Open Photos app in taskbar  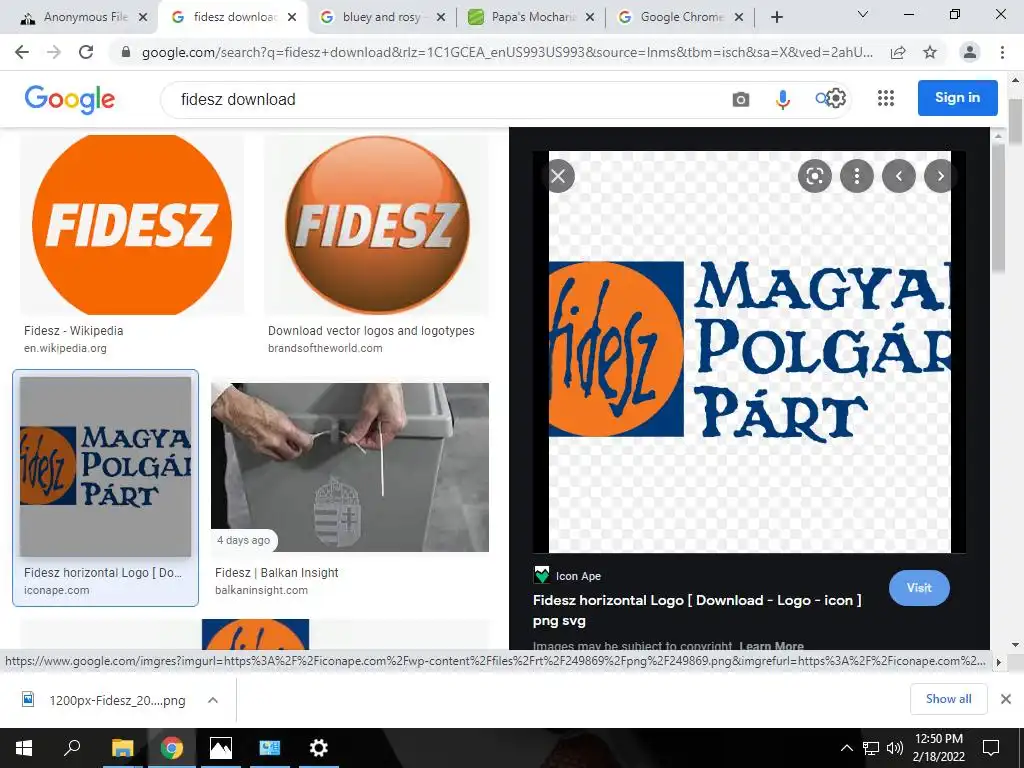coord(221,748)
